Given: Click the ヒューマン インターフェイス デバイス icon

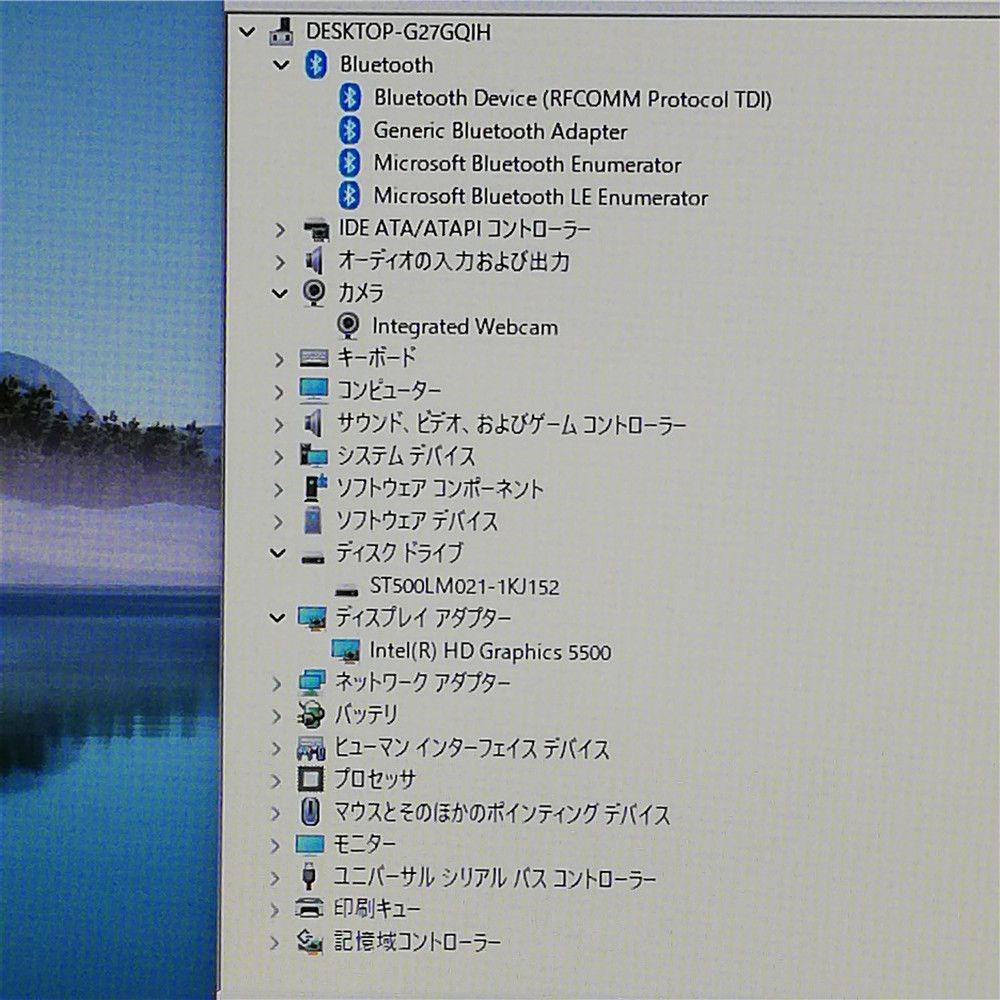Looking at the screenshot, I should [311, 748].
